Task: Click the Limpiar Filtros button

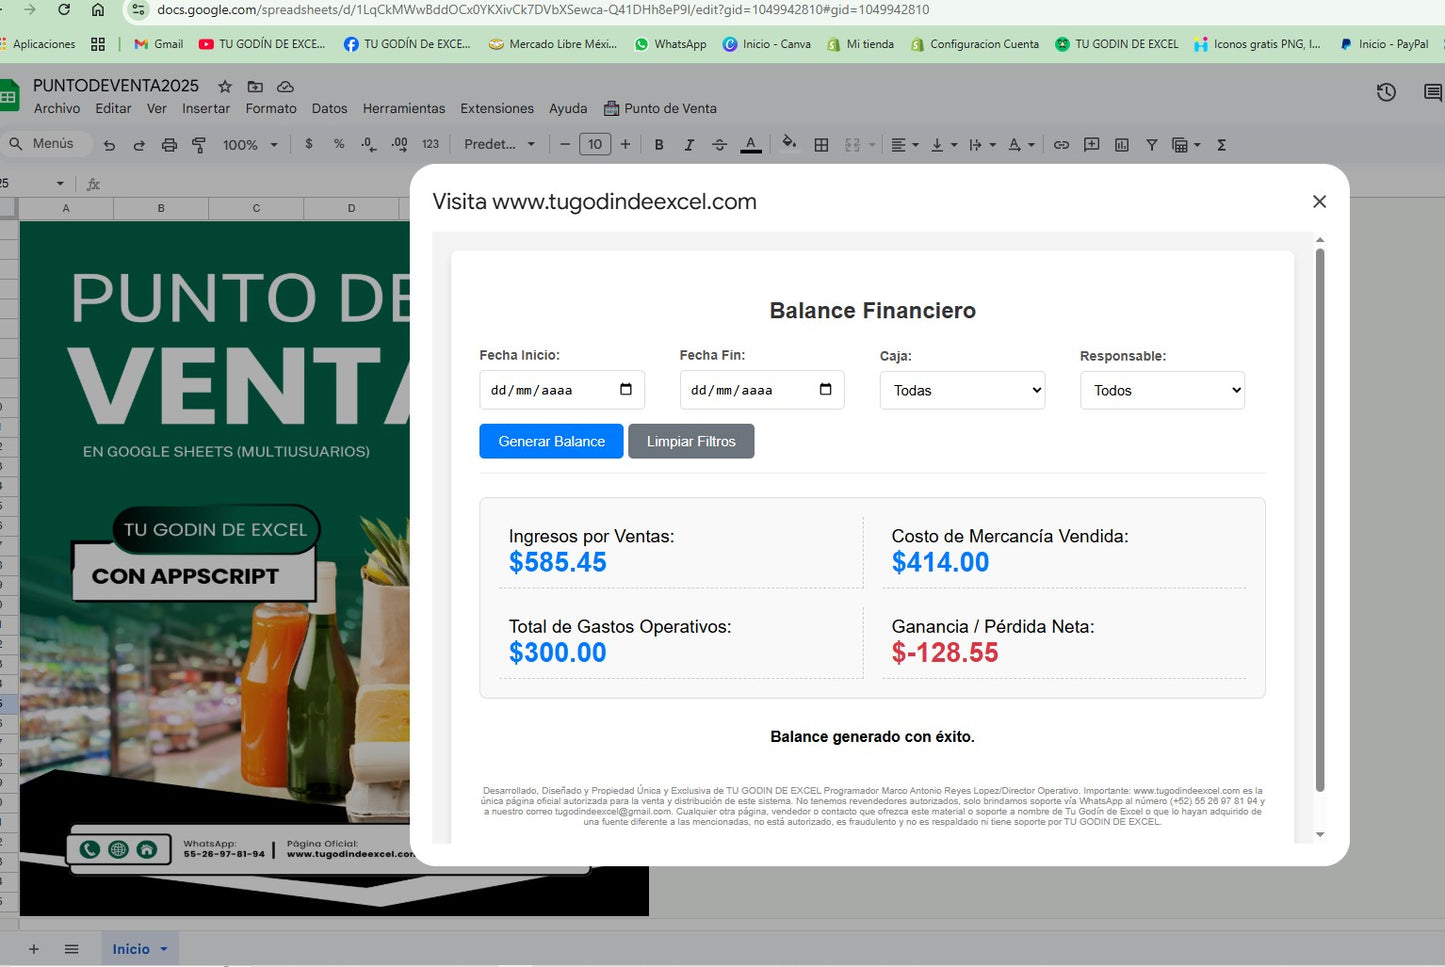Action: point(691,441)
